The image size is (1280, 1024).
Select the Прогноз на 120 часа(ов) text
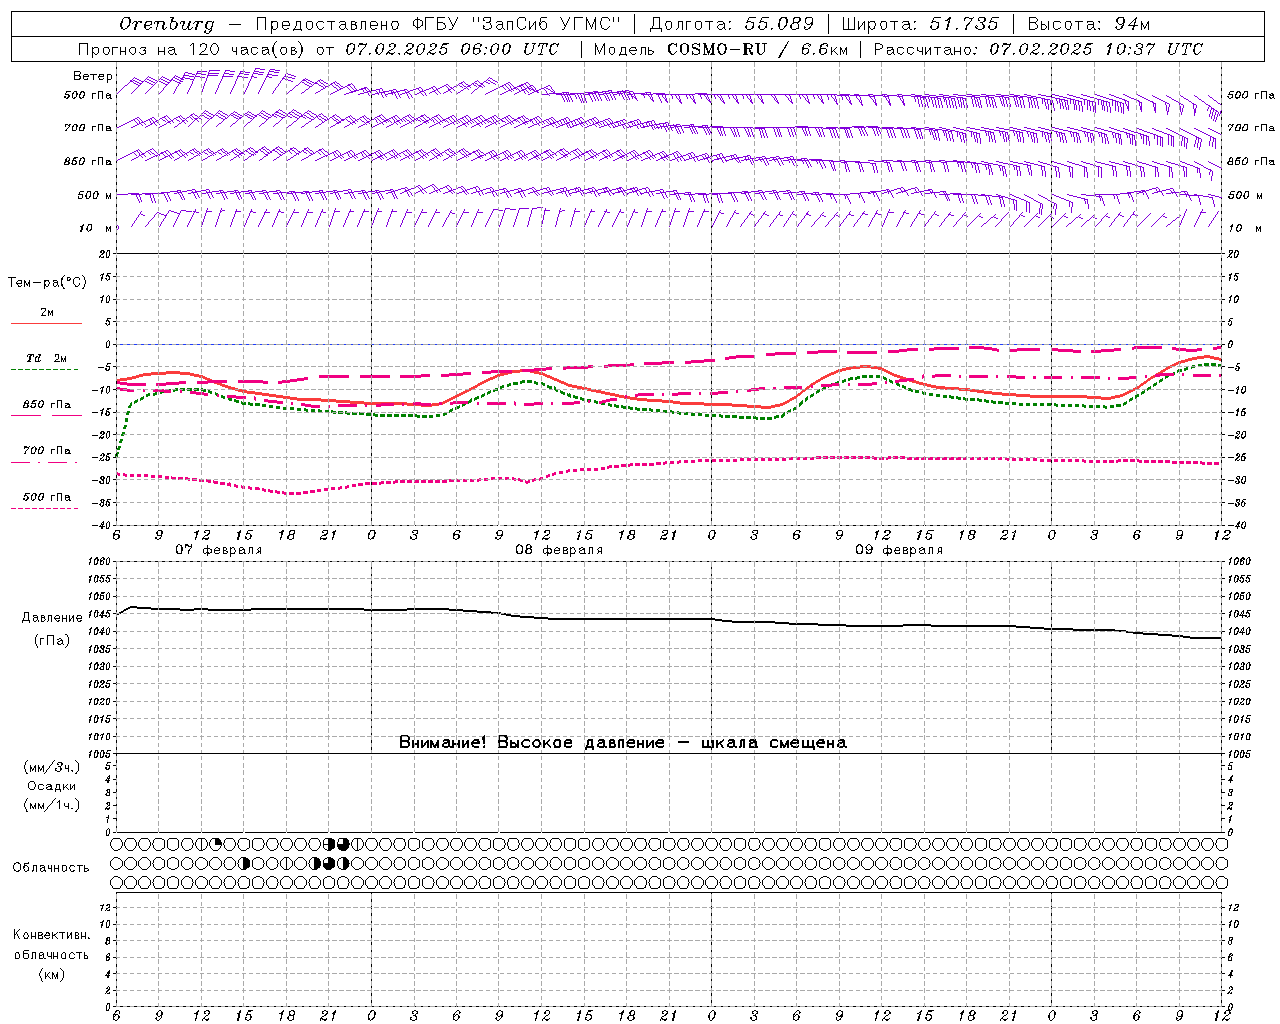tap(191, 49)
